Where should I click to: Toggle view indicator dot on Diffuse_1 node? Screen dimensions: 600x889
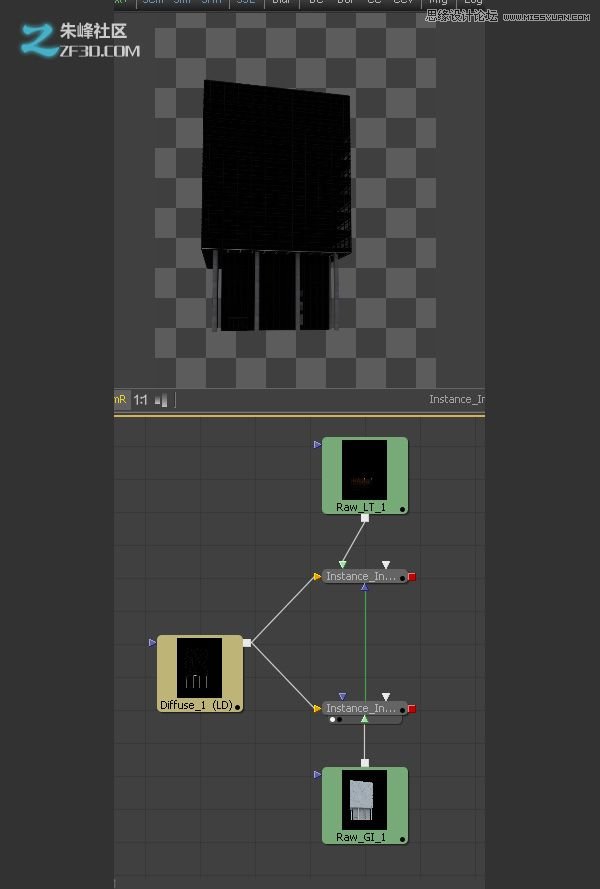click(x=237, y=707)
